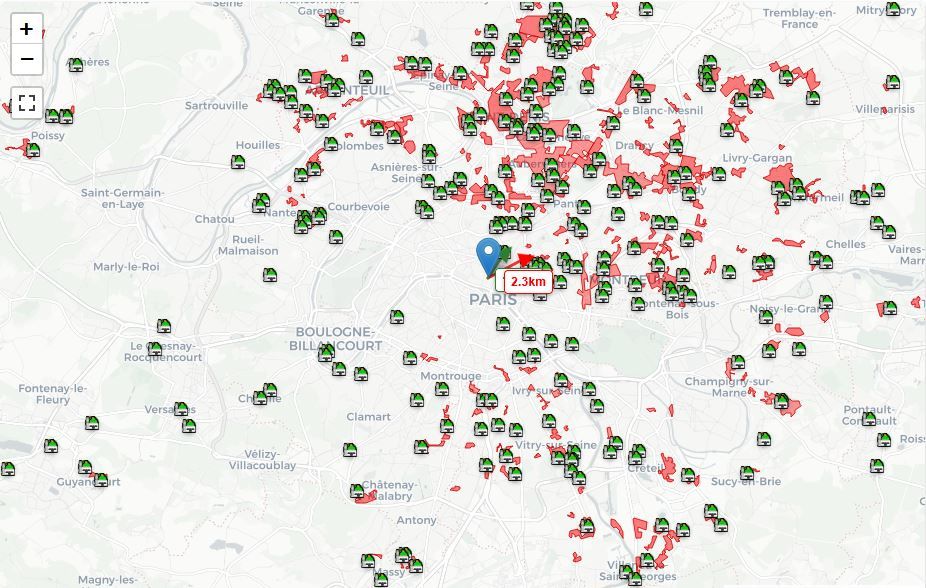This screenshot has height=588, width=926.
Task: Select the building marker east of Houilles
Action: pyautogui.click(x=238, y=162)
